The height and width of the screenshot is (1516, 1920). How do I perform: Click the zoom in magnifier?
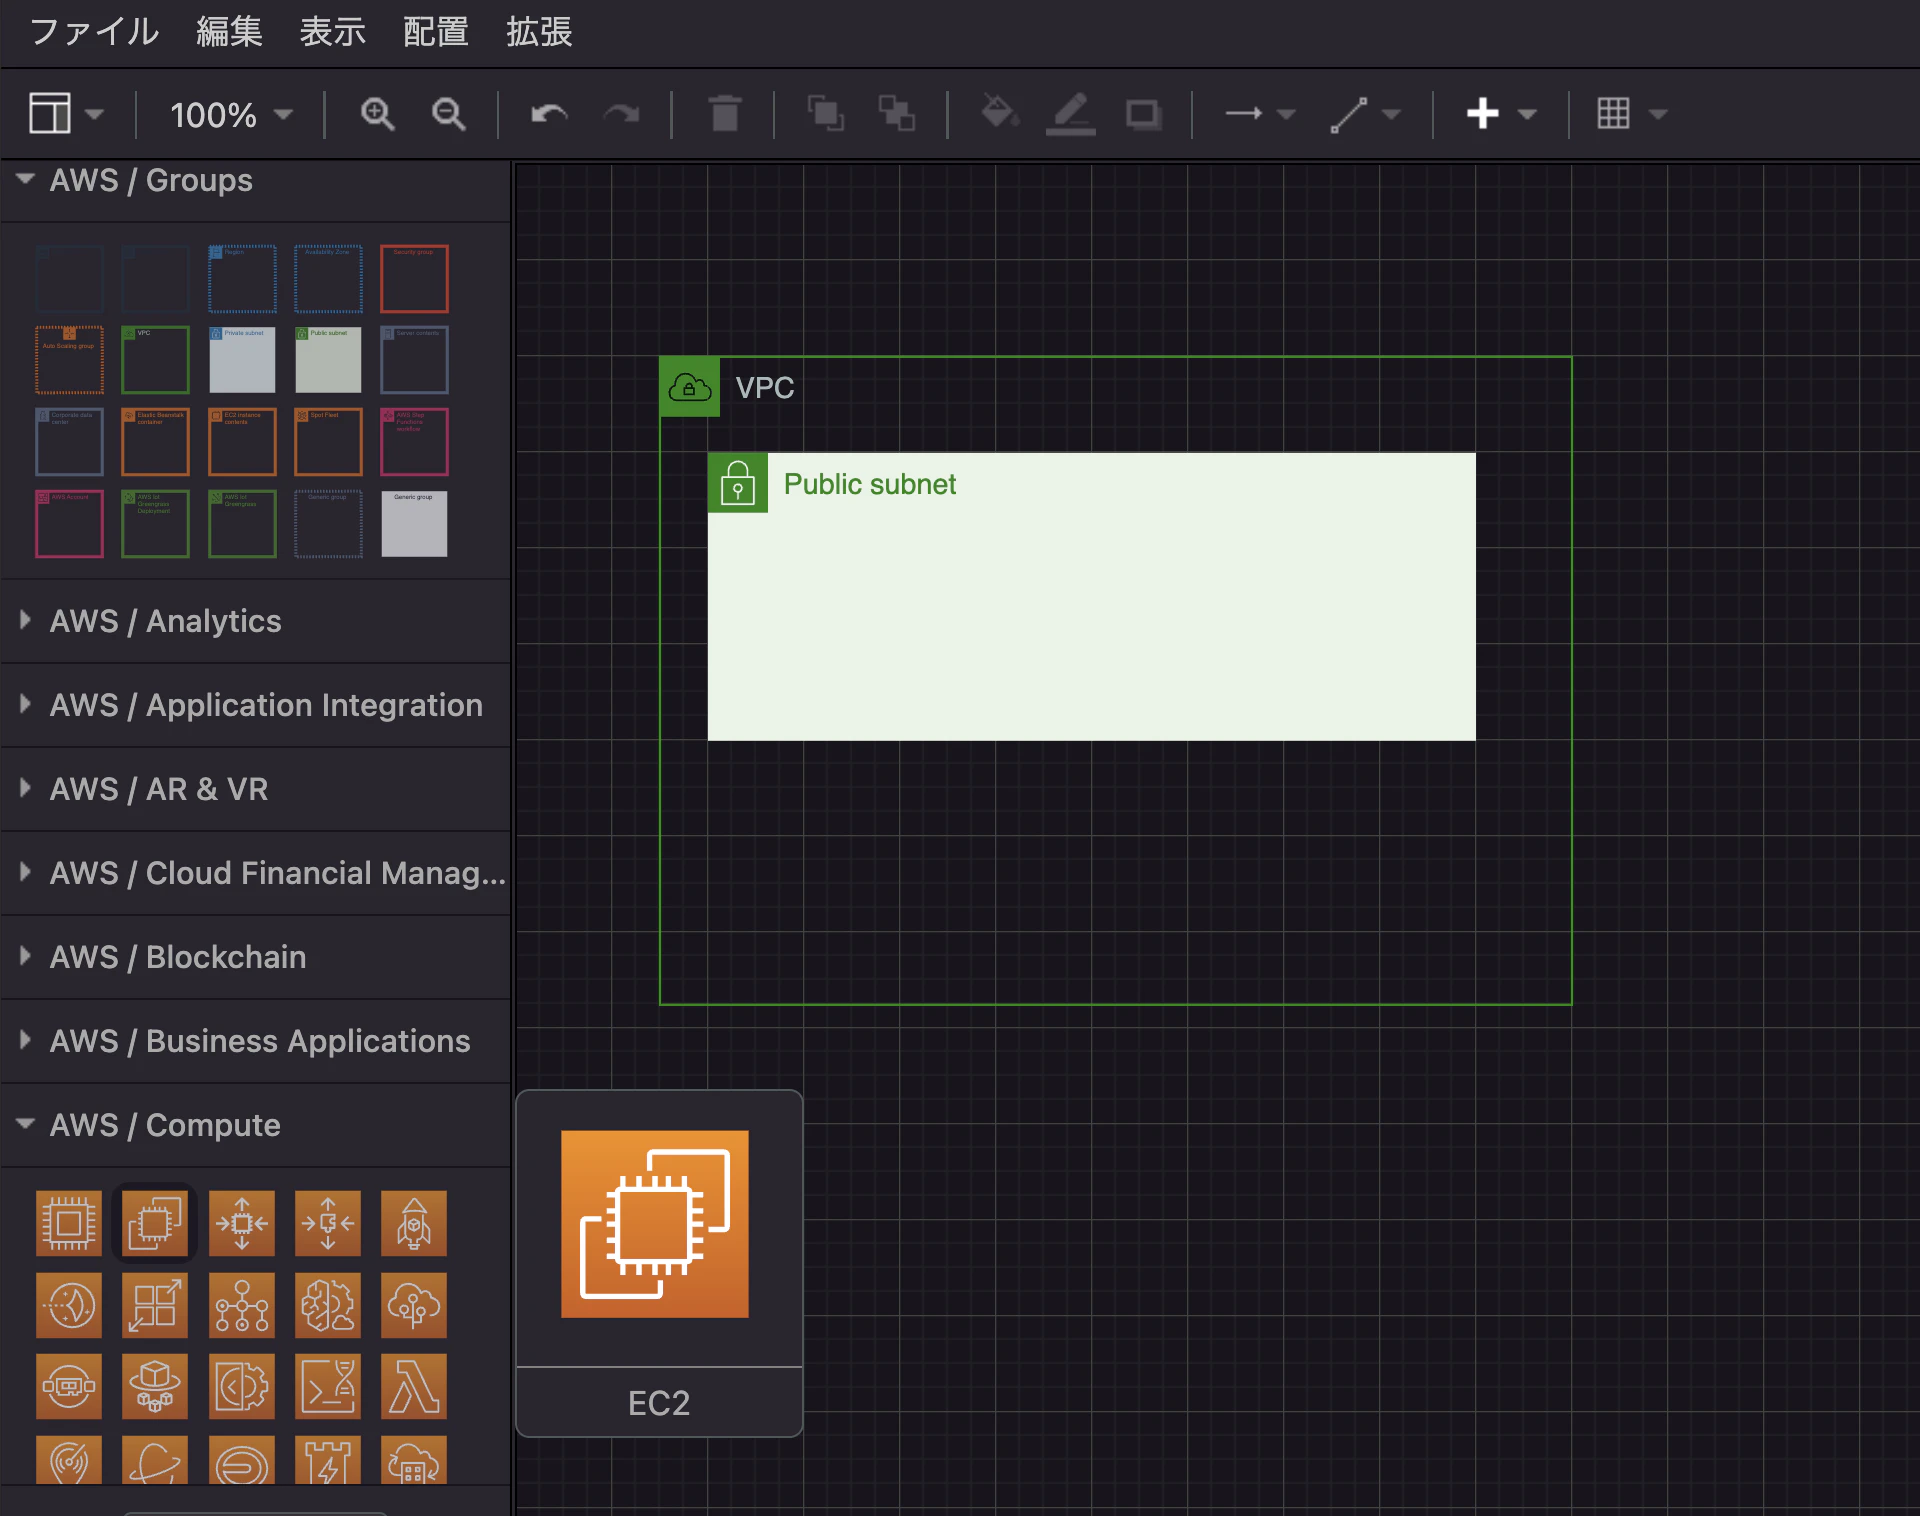(x=377, y=114)
